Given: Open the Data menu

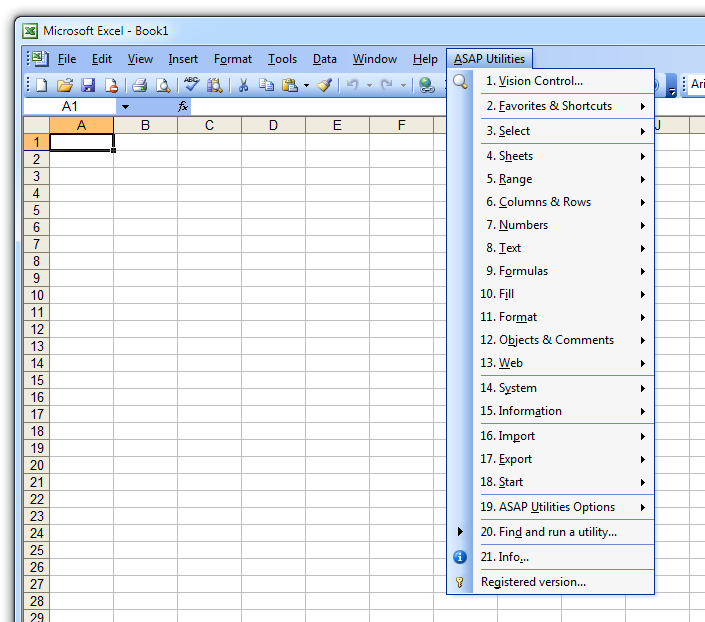Looking at the screenshot, I should click(x=324, y=59).
